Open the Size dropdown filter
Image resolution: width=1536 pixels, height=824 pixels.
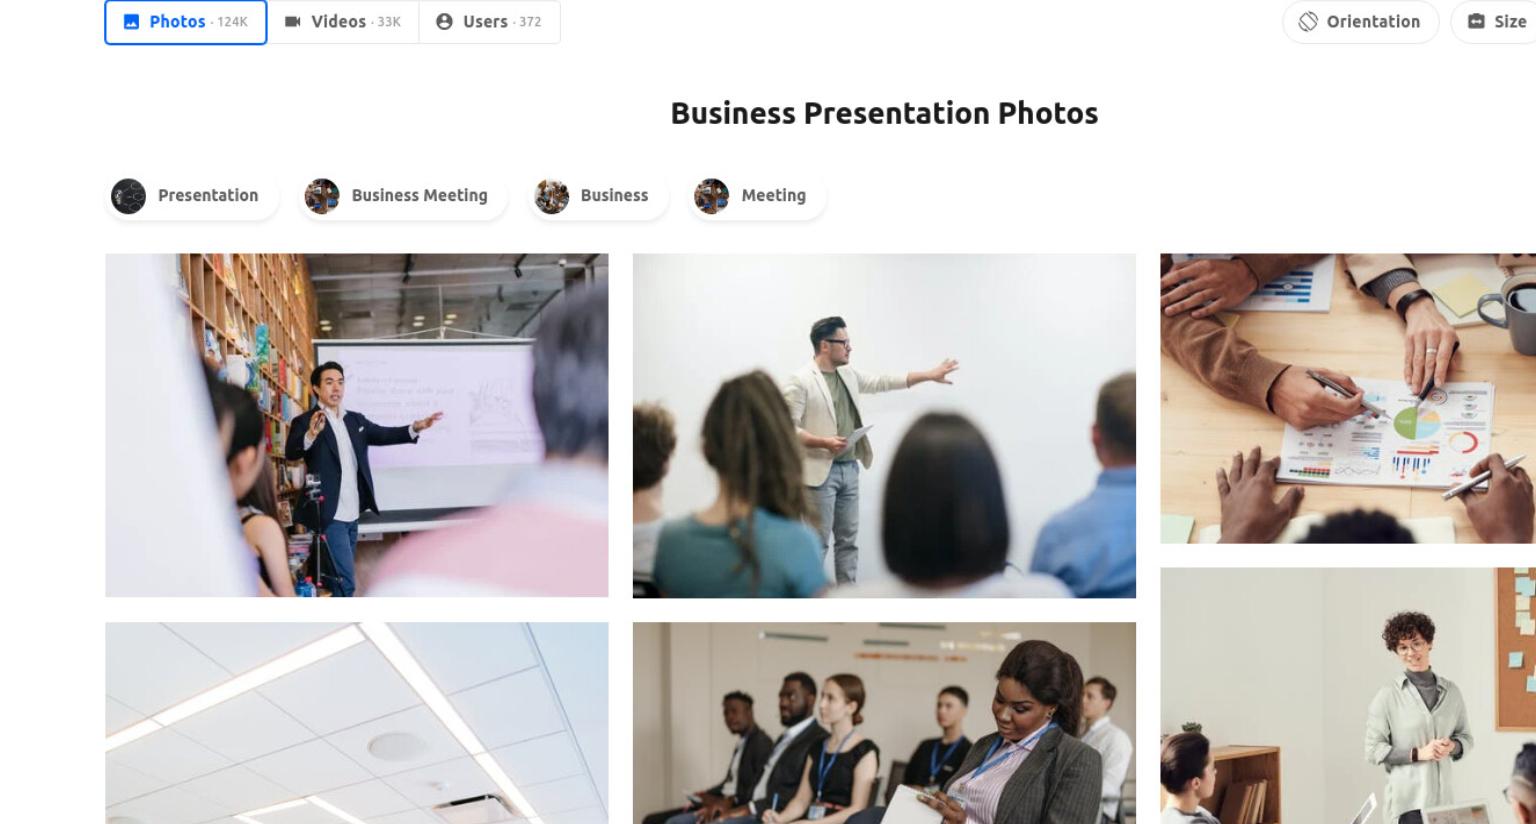1494,22
